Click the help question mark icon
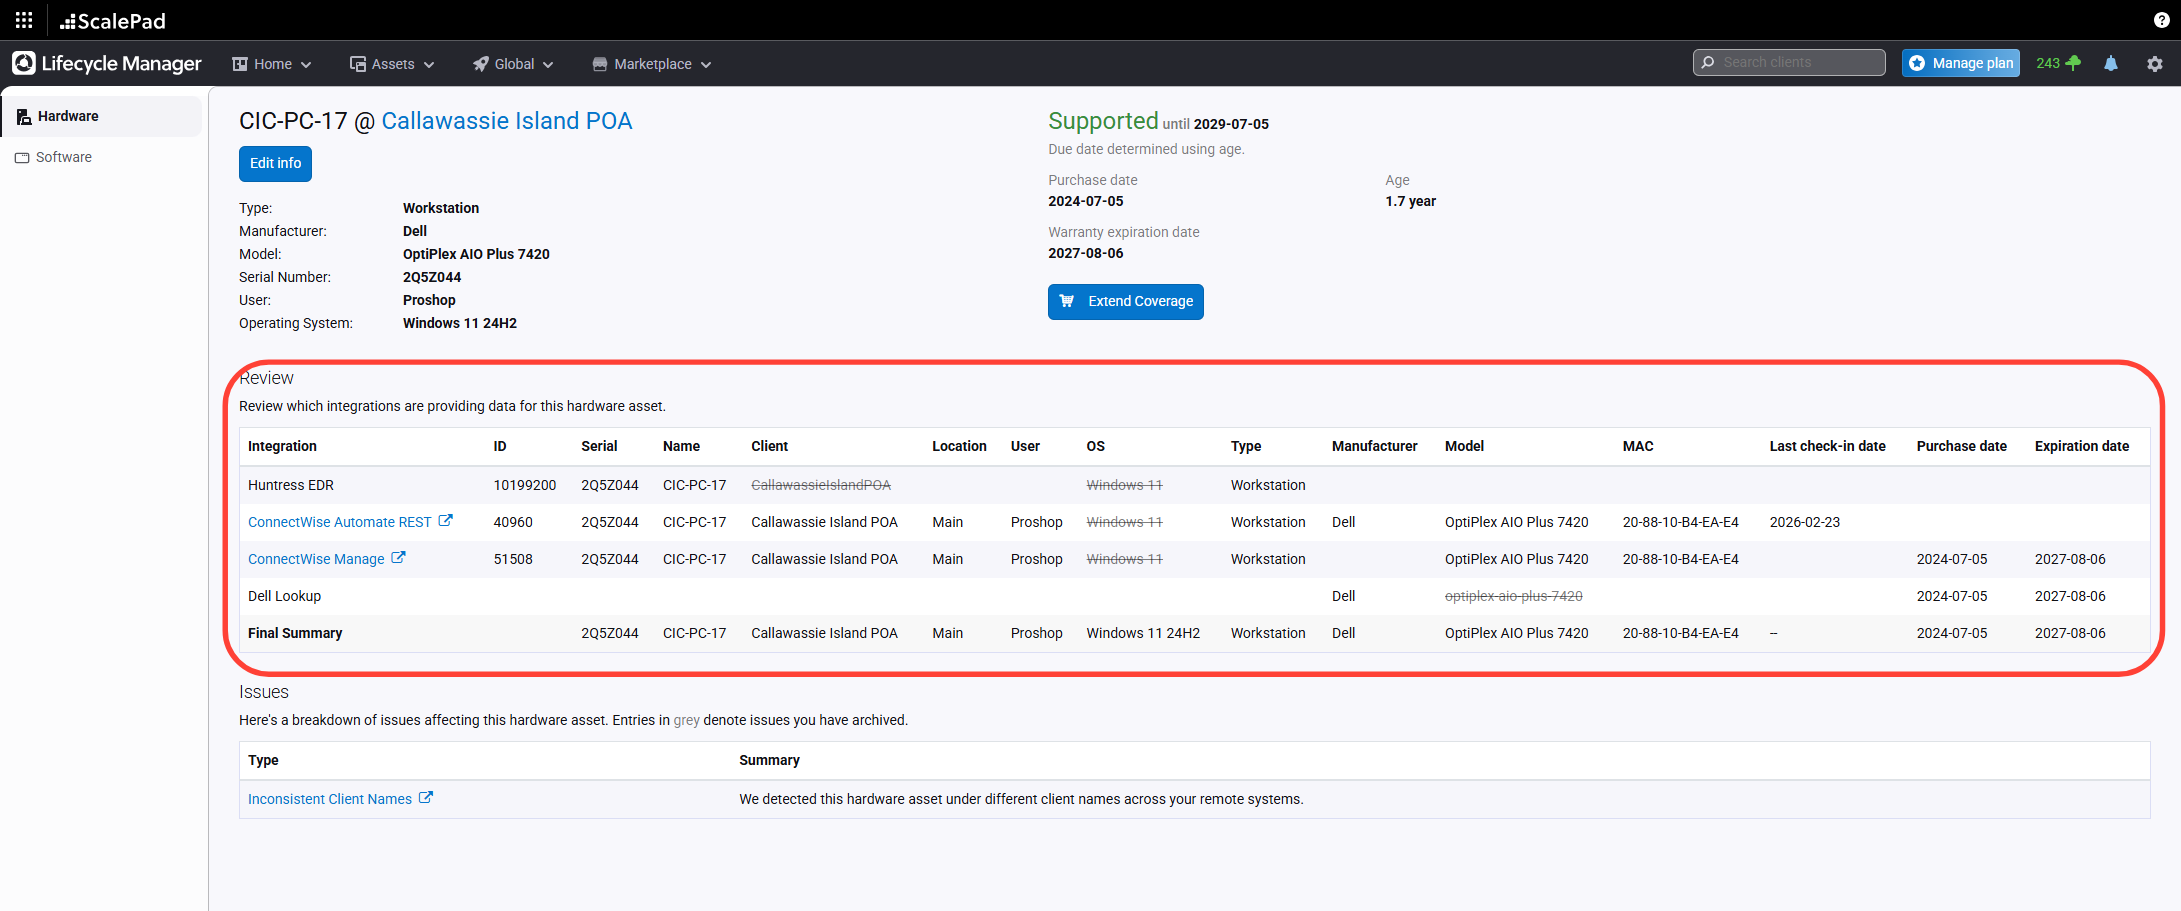This screenshot has height=911, width=2181. point(2161,20)
